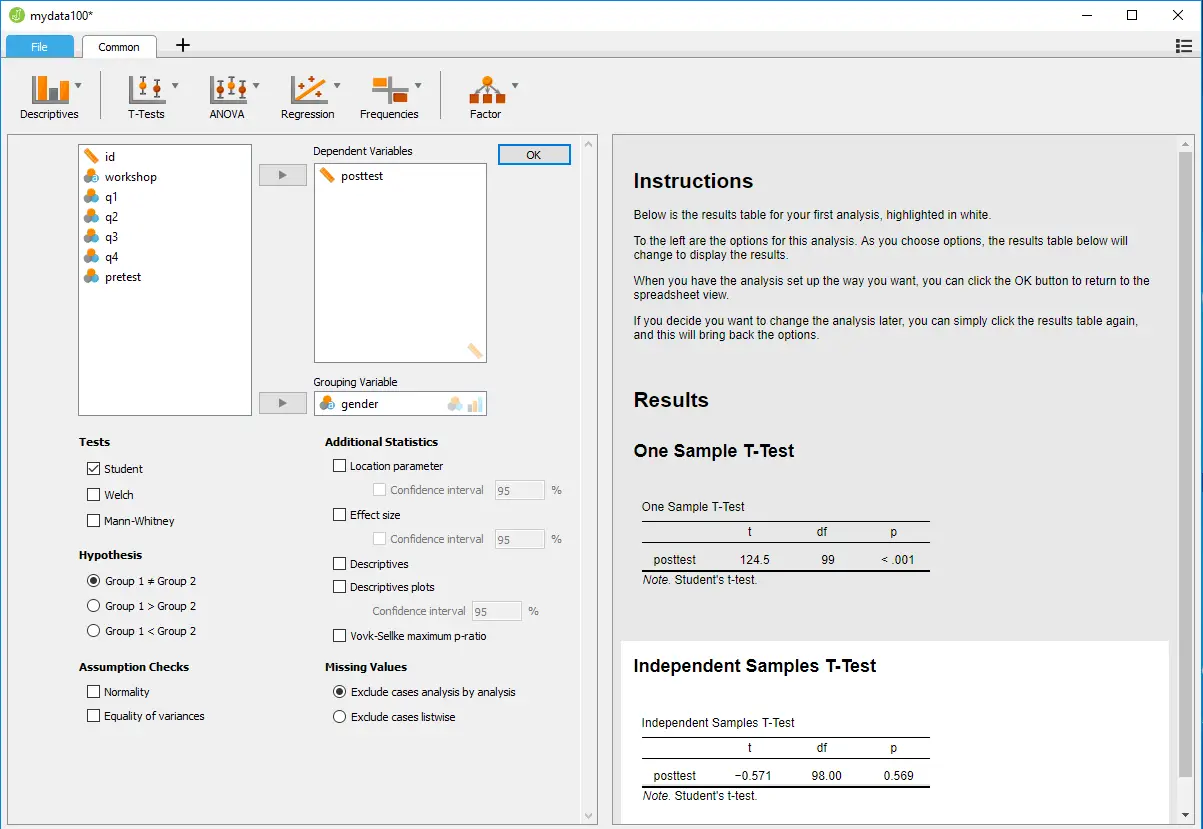Image resolution: width=1203 pixels, height=829 pixels.
Task: Open the Descriptives dropdown arrow
Action: tap(77, 86)
